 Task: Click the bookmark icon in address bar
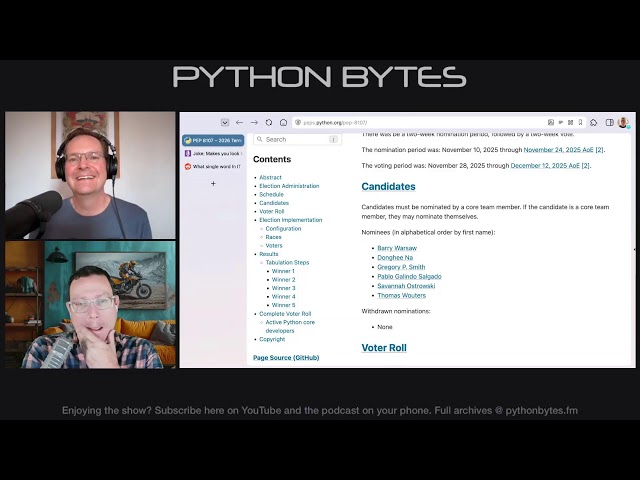pos(580,122)
